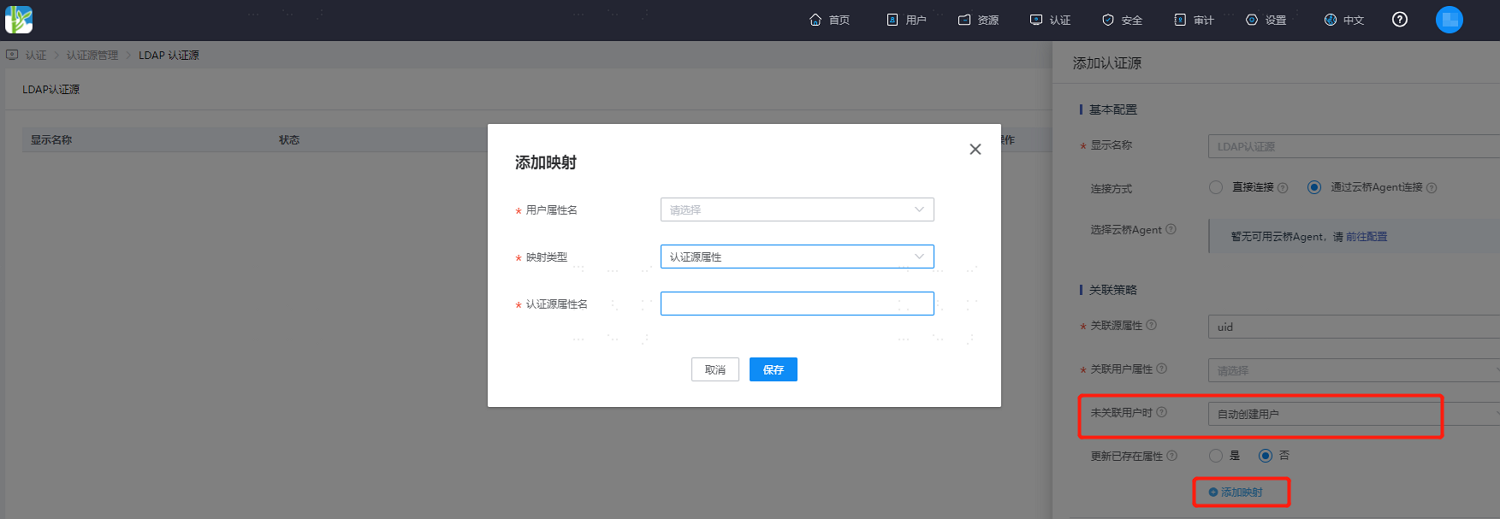Click the 显示名称 column header in table
The width and height of the screenshot is (1500, 519).
click(51, 140)
